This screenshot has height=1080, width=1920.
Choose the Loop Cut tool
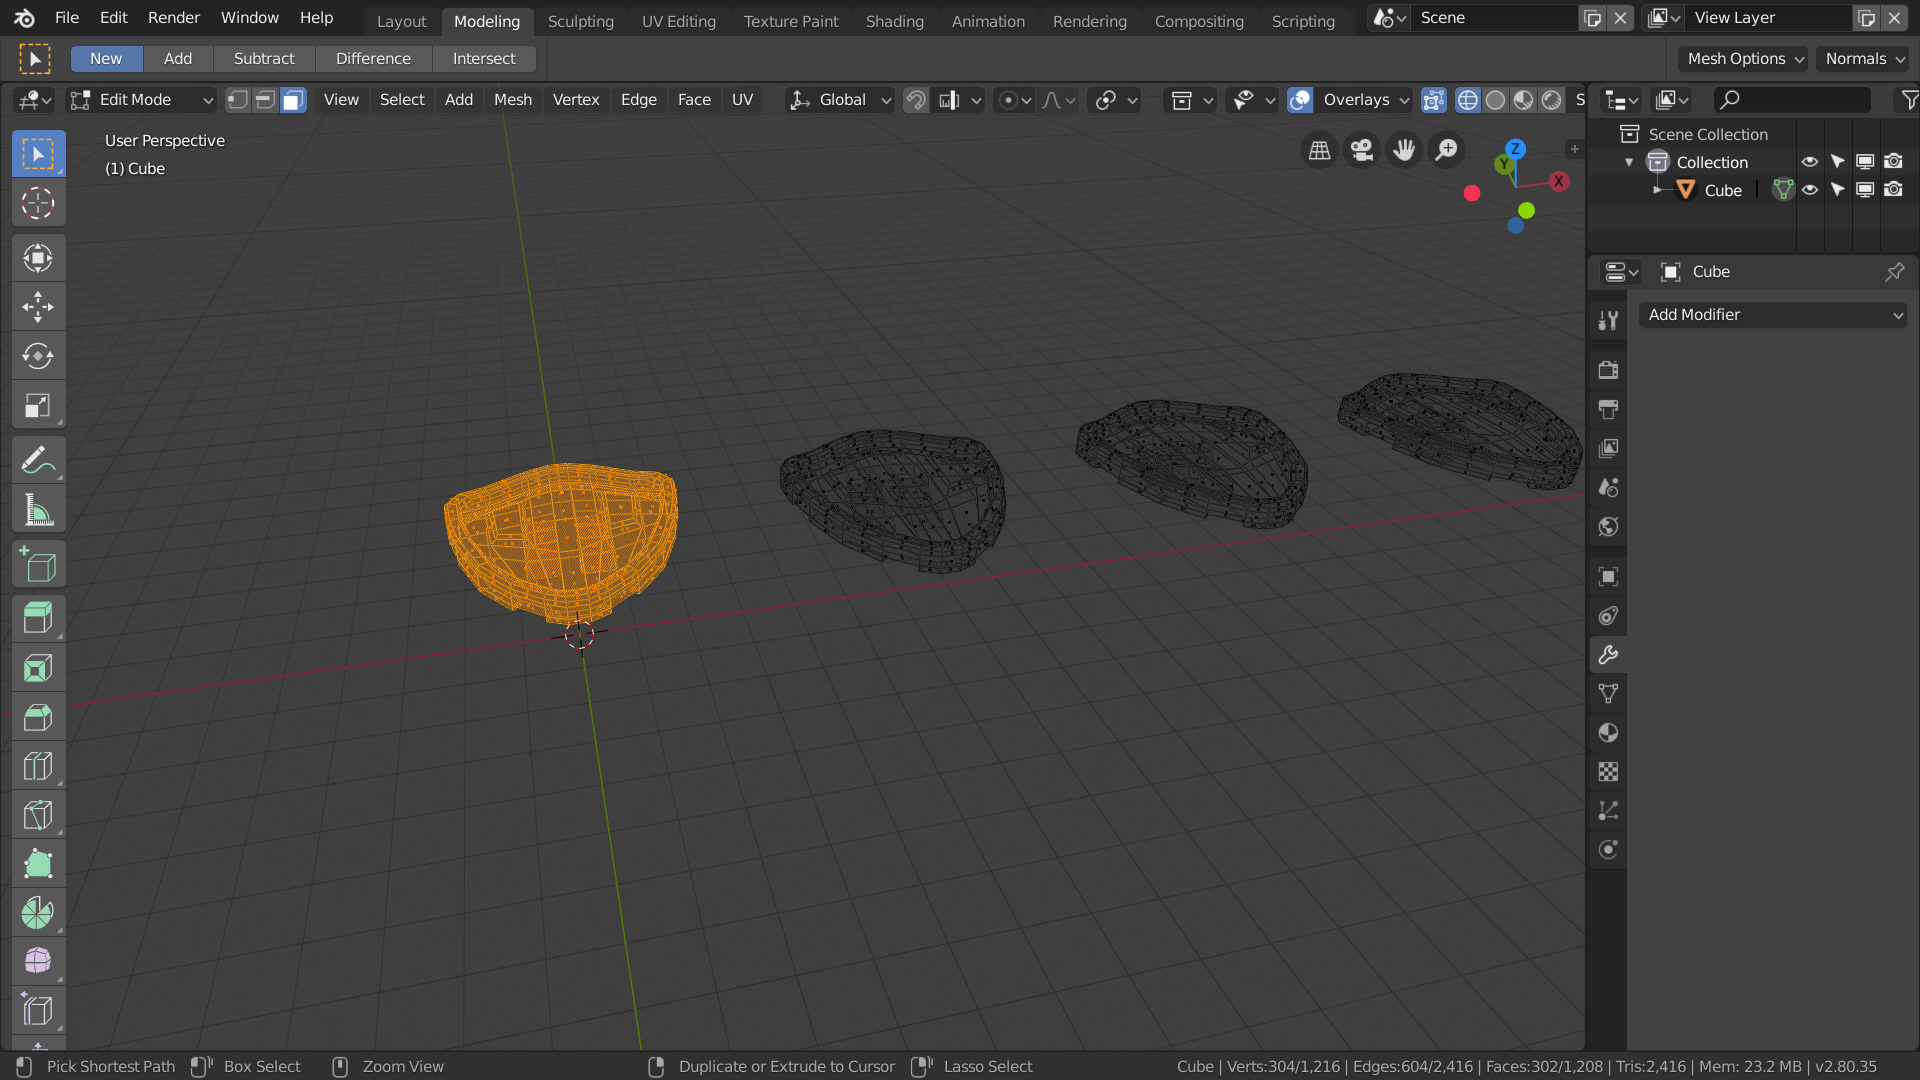coord(38,765)
